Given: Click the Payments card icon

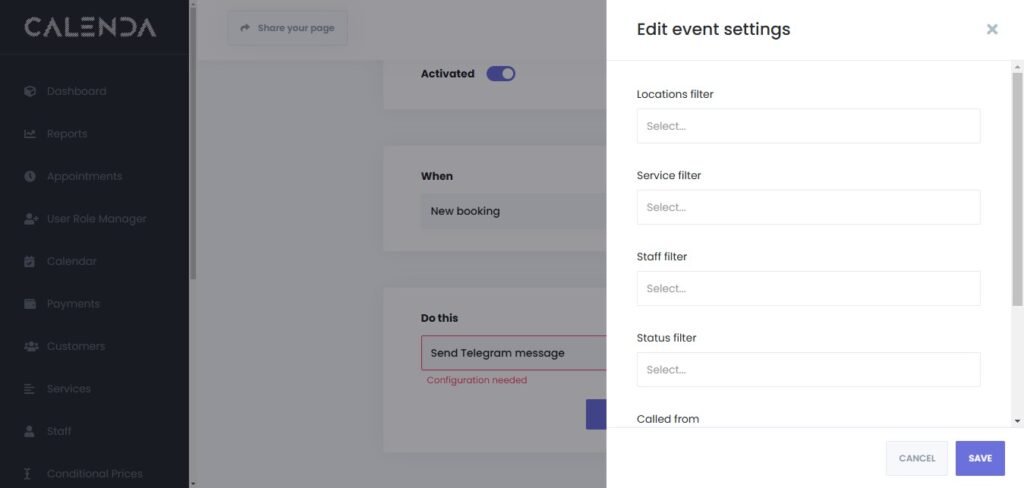Looking at the screenshot, I should pos(30,304).
